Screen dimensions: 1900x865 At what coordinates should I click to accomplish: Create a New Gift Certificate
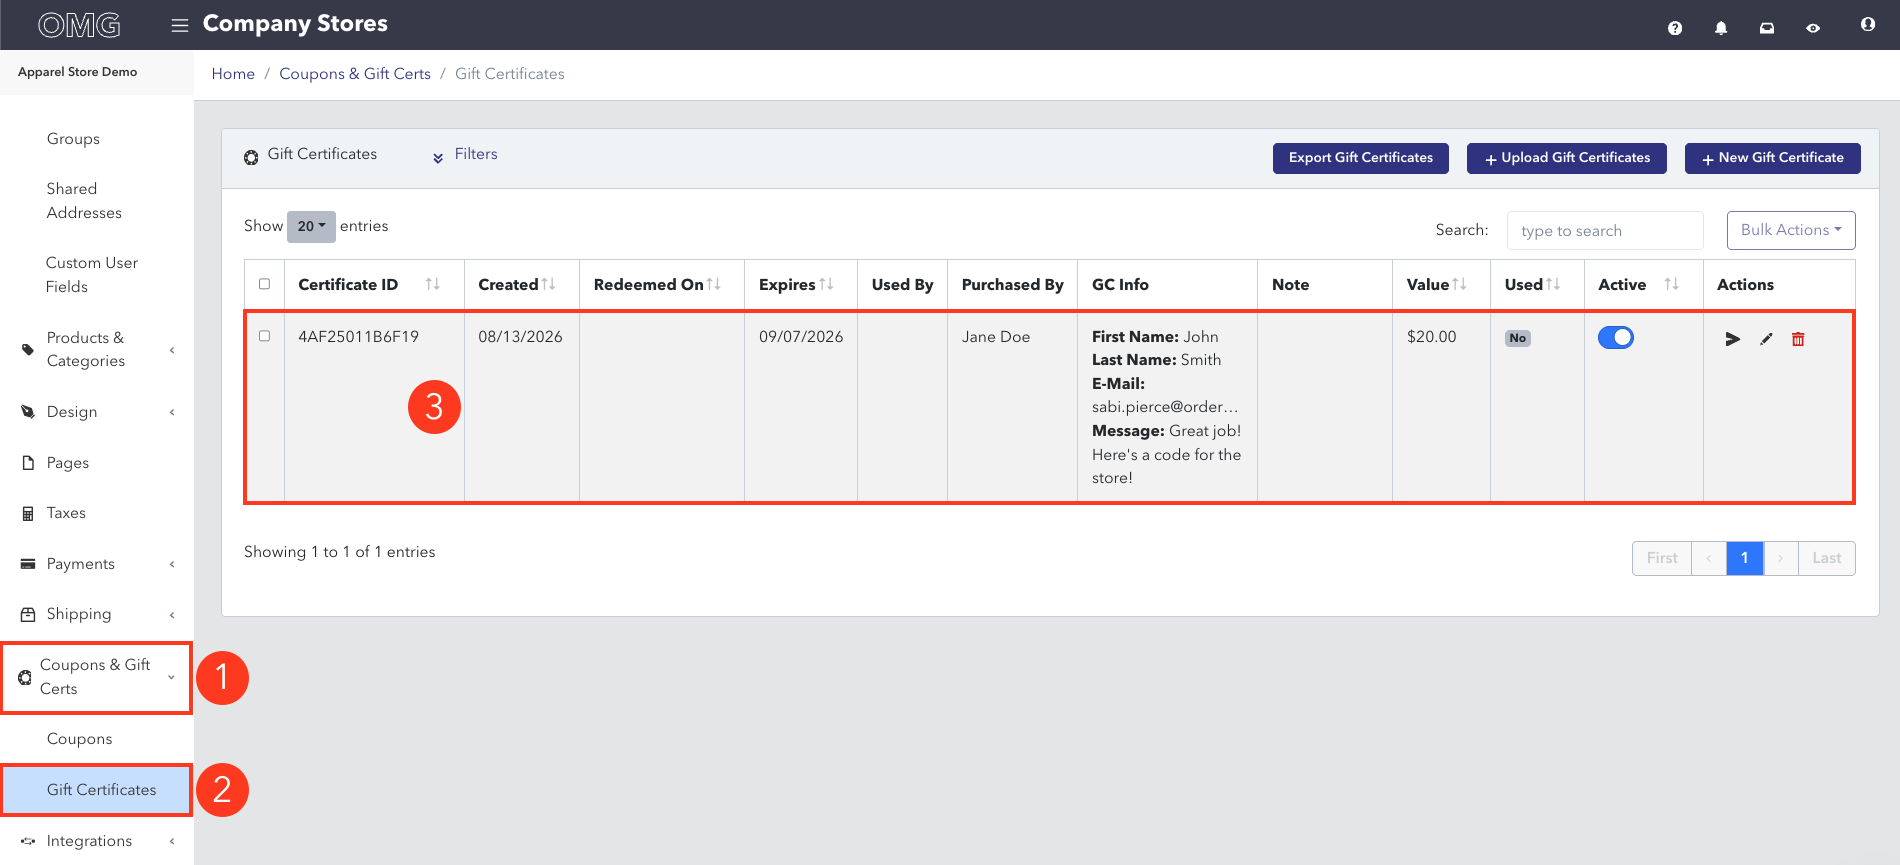1773,158
